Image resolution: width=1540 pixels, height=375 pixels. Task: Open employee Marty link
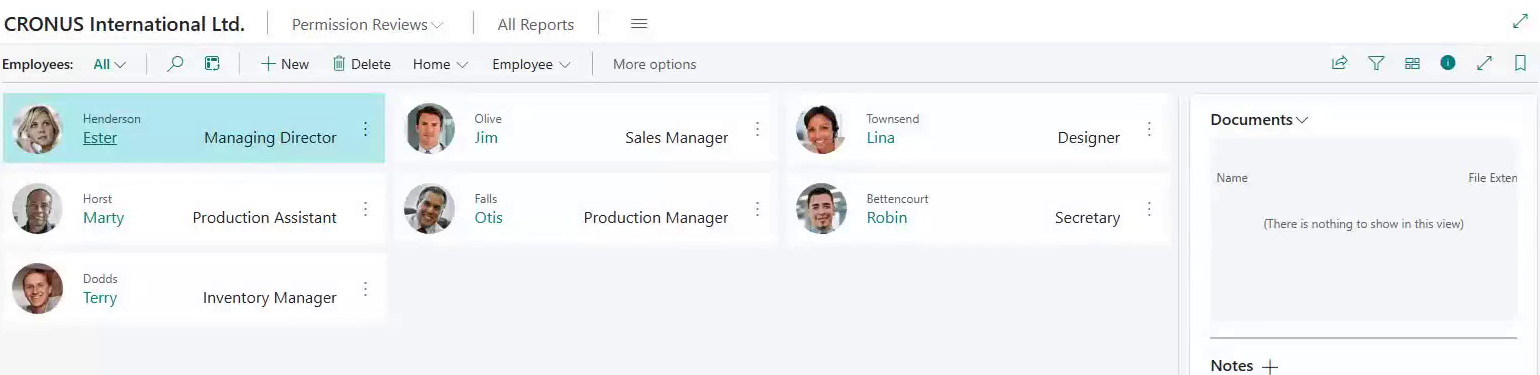(104, 218)
